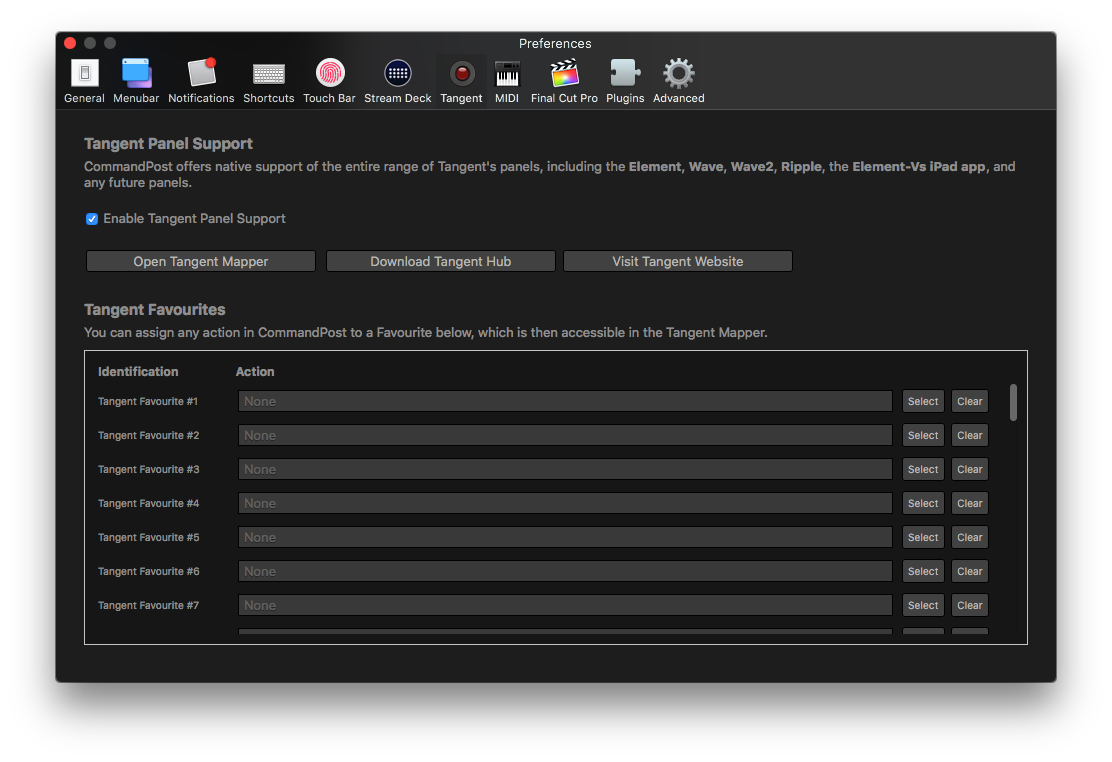
Task: Click the Tangent Favourite #3 action field
Action: (x=565, y=470)
